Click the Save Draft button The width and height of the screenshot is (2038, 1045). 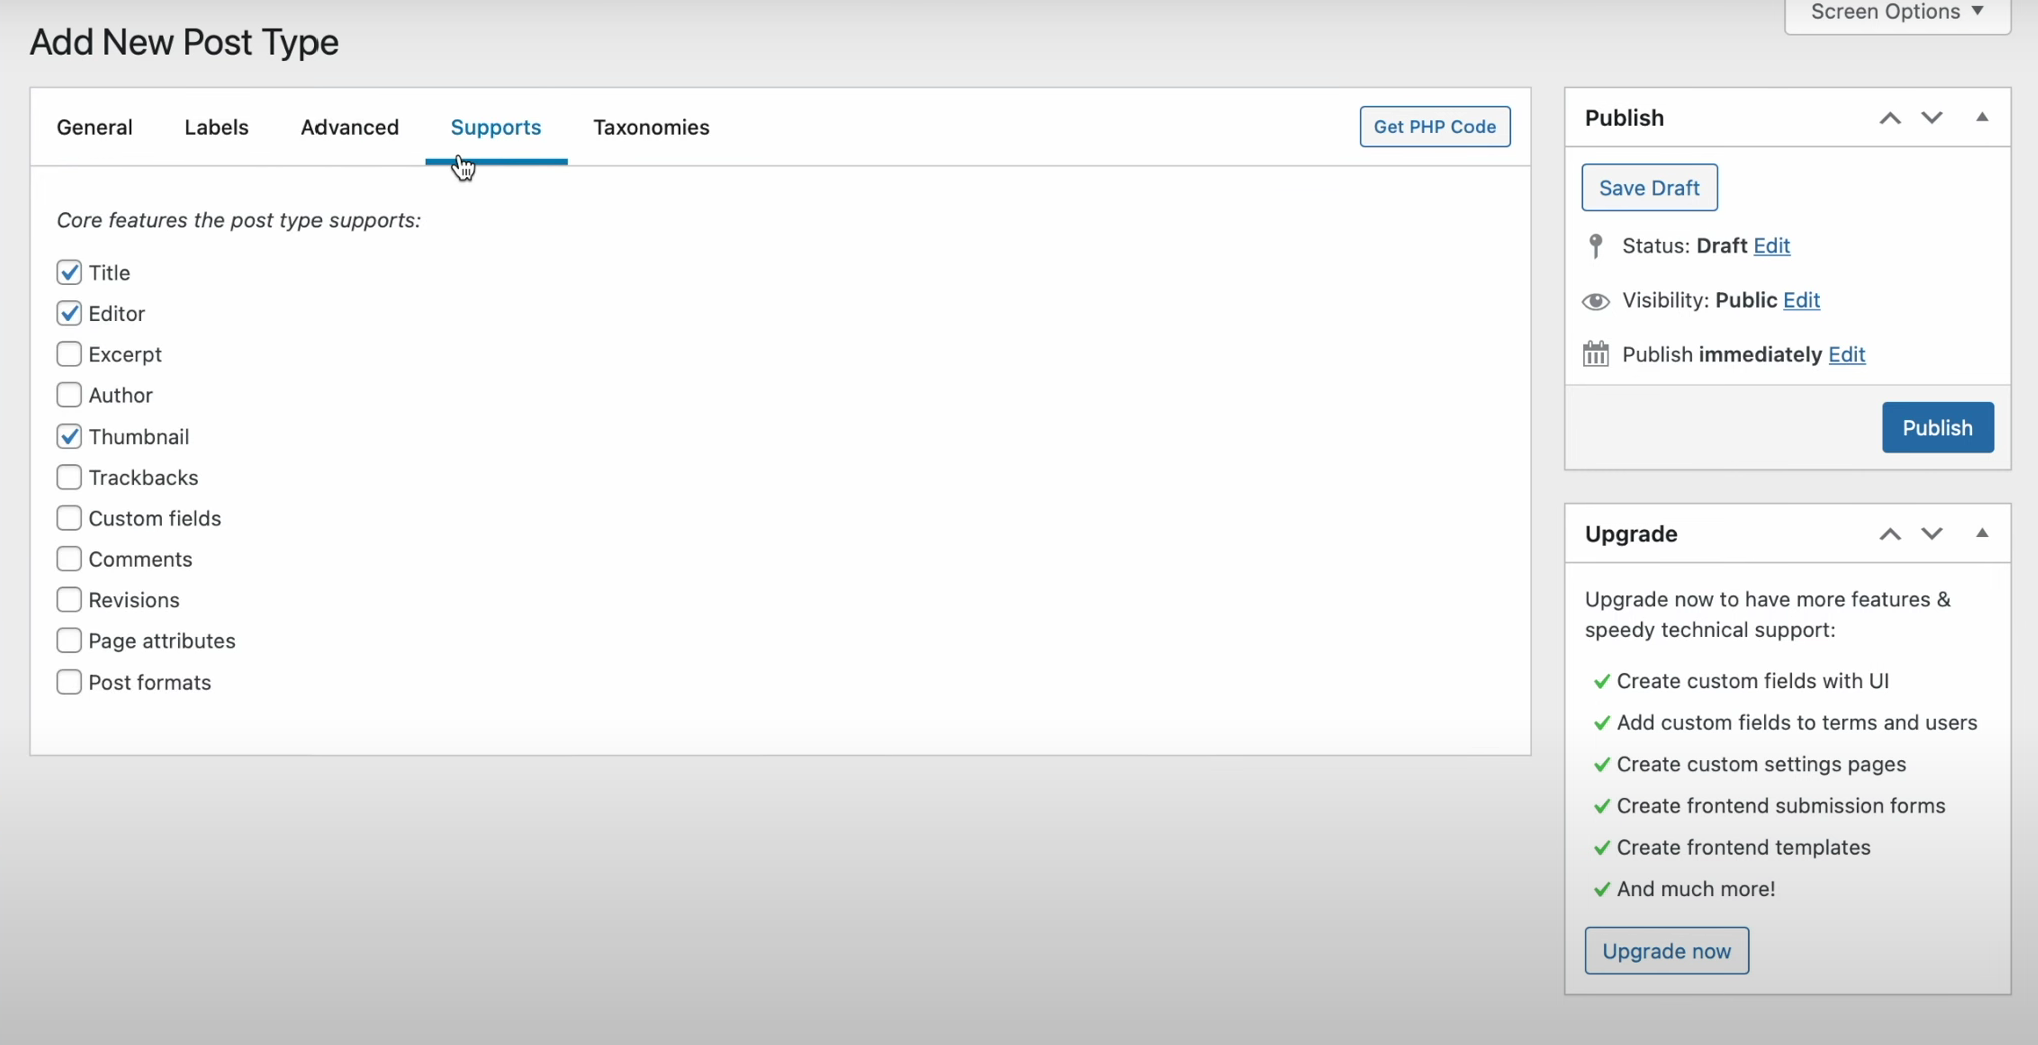point(1649,188)
